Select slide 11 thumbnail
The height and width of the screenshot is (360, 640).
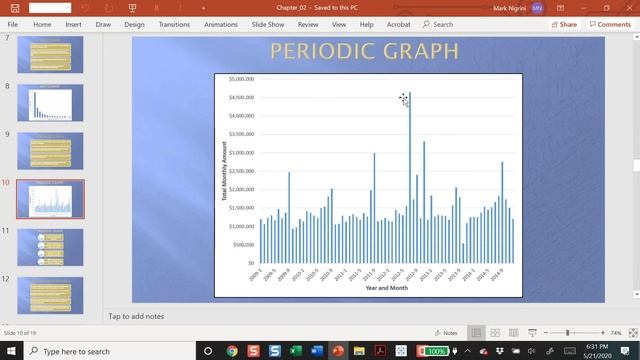click(x=50, y=247)
